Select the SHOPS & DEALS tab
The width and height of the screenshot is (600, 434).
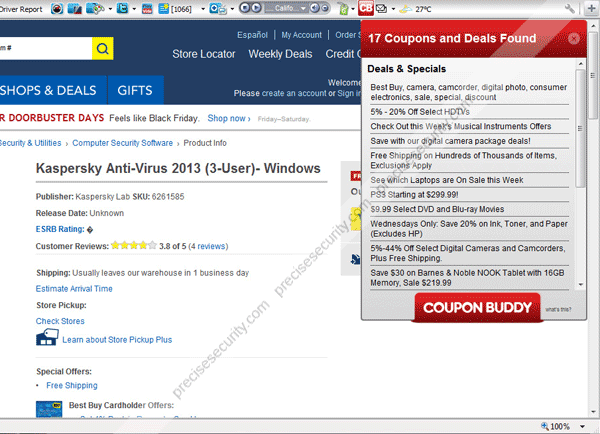coord(53,90)
